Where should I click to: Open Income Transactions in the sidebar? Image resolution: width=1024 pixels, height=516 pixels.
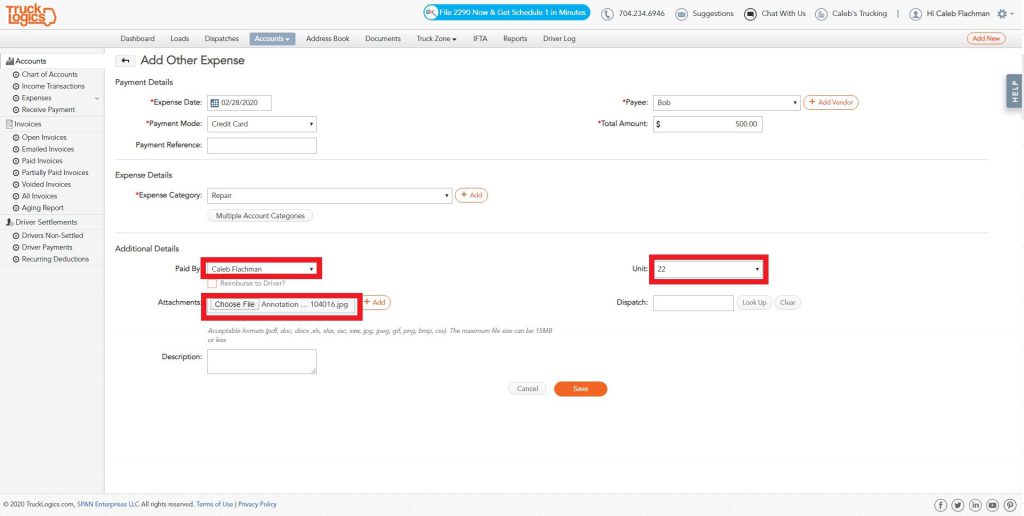53,86
